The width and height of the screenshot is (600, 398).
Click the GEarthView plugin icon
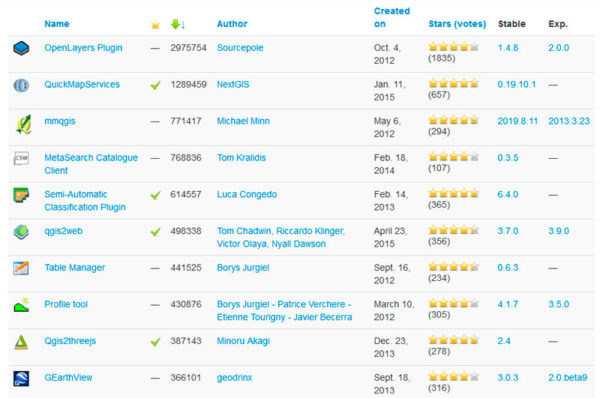(21, 378)
